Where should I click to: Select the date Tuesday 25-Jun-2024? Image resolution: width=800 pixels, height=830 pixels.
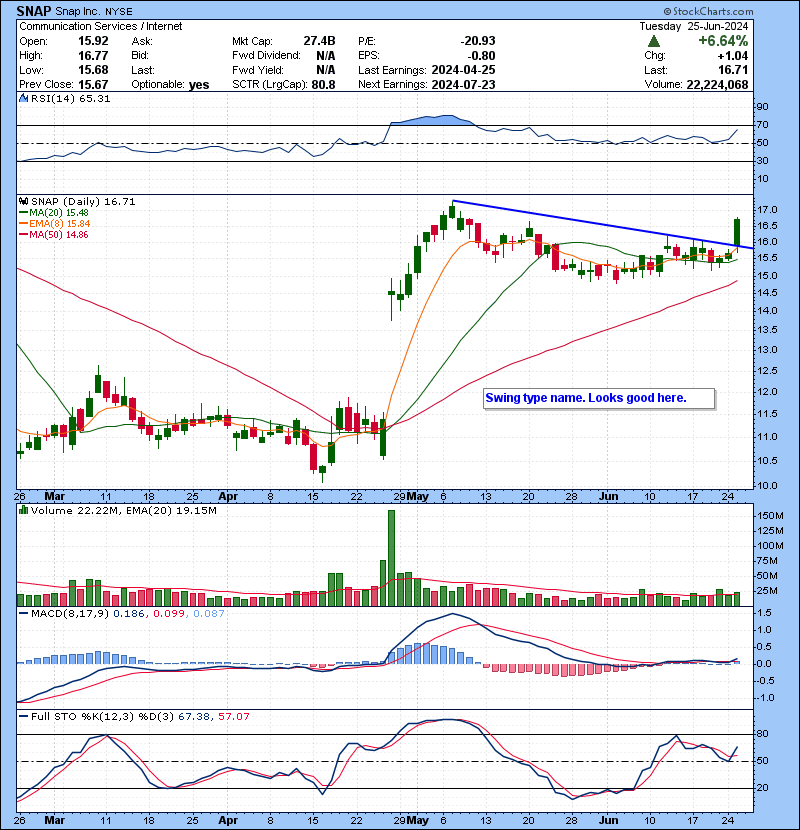point(694,26)
